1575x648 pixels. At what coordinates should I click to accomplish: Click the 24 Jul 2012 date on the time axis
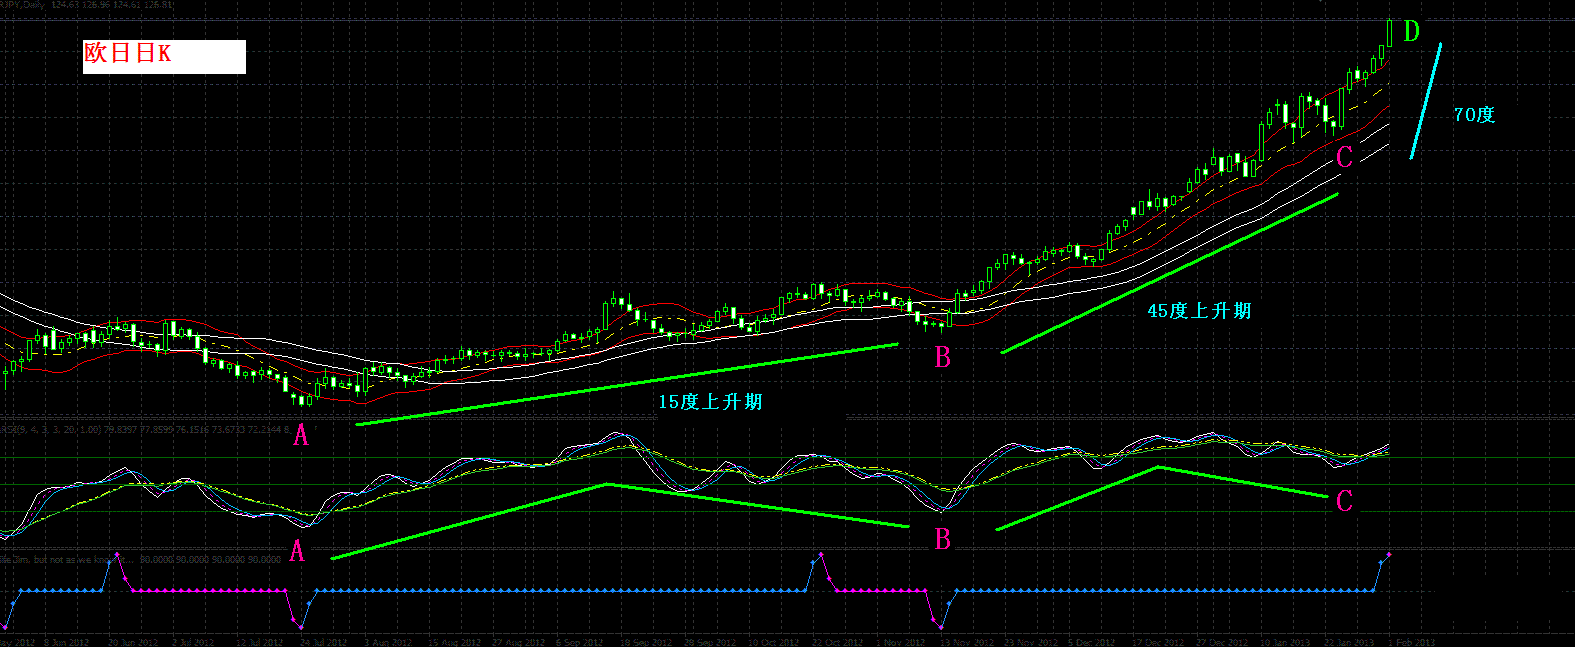[x=323, y=642]
